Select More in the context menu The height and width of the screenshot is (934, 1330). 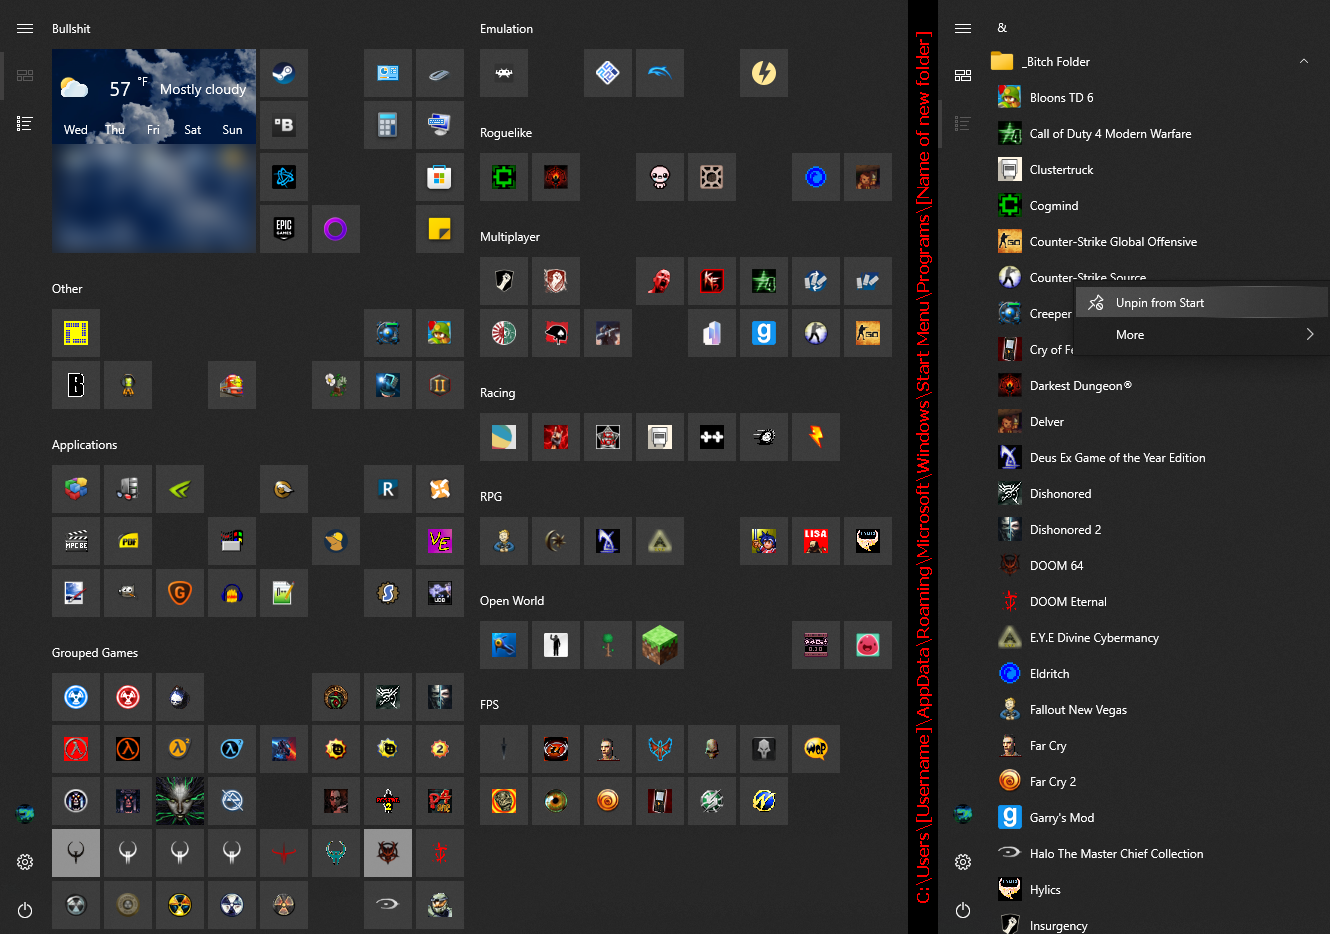[1202, 335]
